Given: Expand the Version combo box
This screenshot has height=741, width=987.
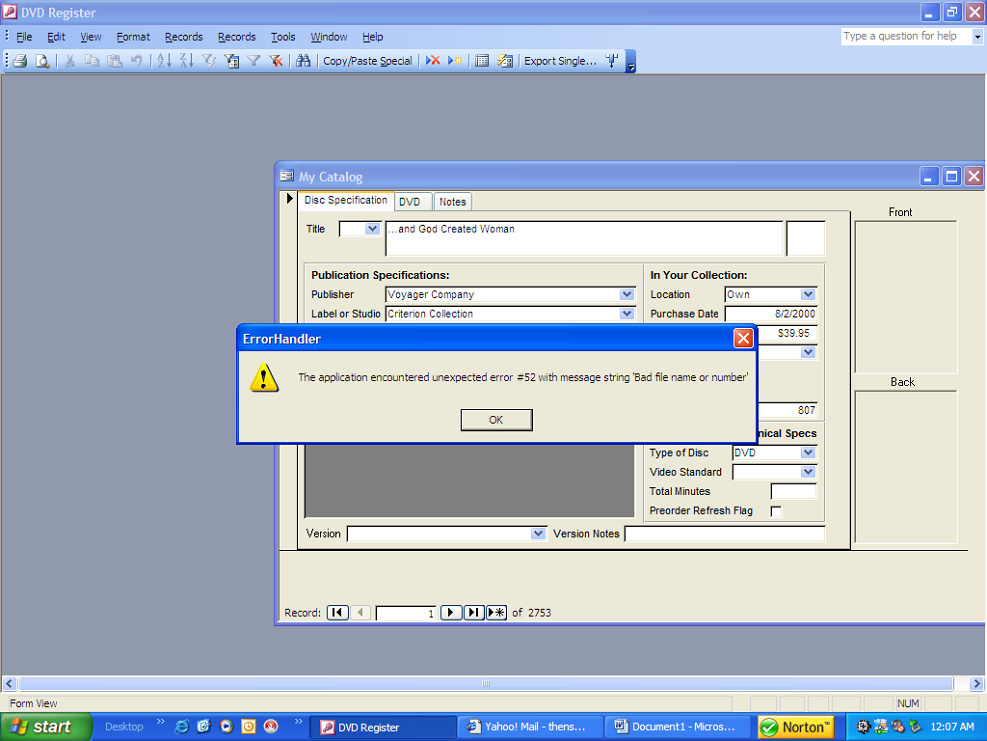Looking at the screenshot, I should (x=538, y=534).
